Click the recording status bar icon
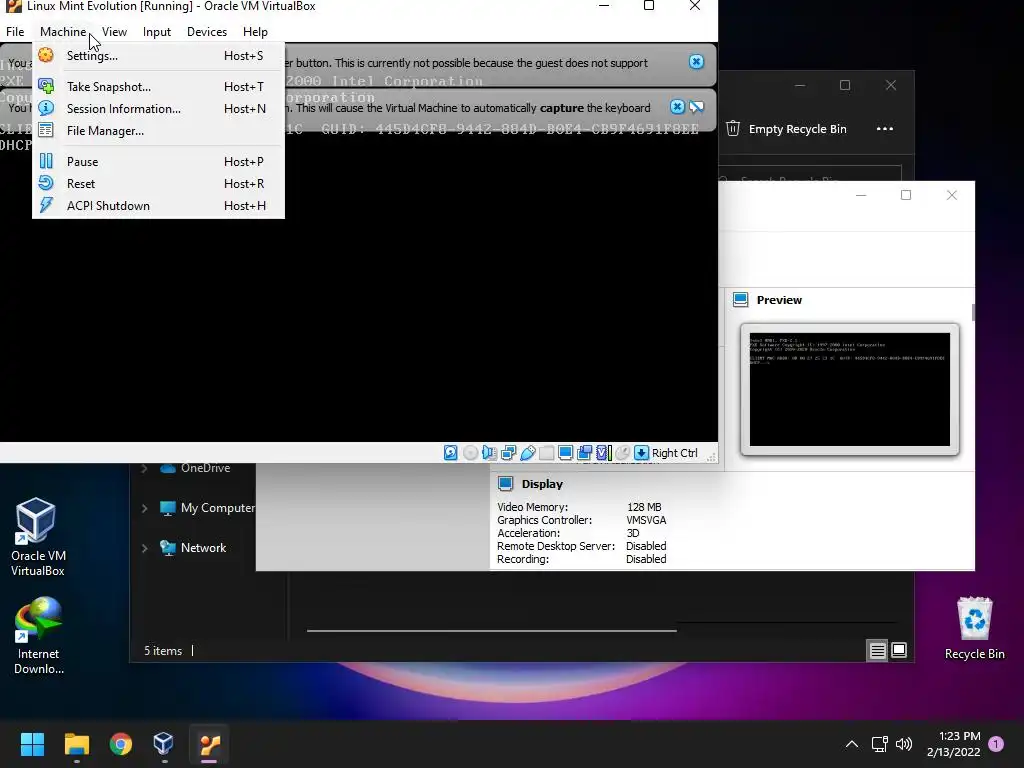This screenshot has height=768, width=1024. click(x=584, y=453)
